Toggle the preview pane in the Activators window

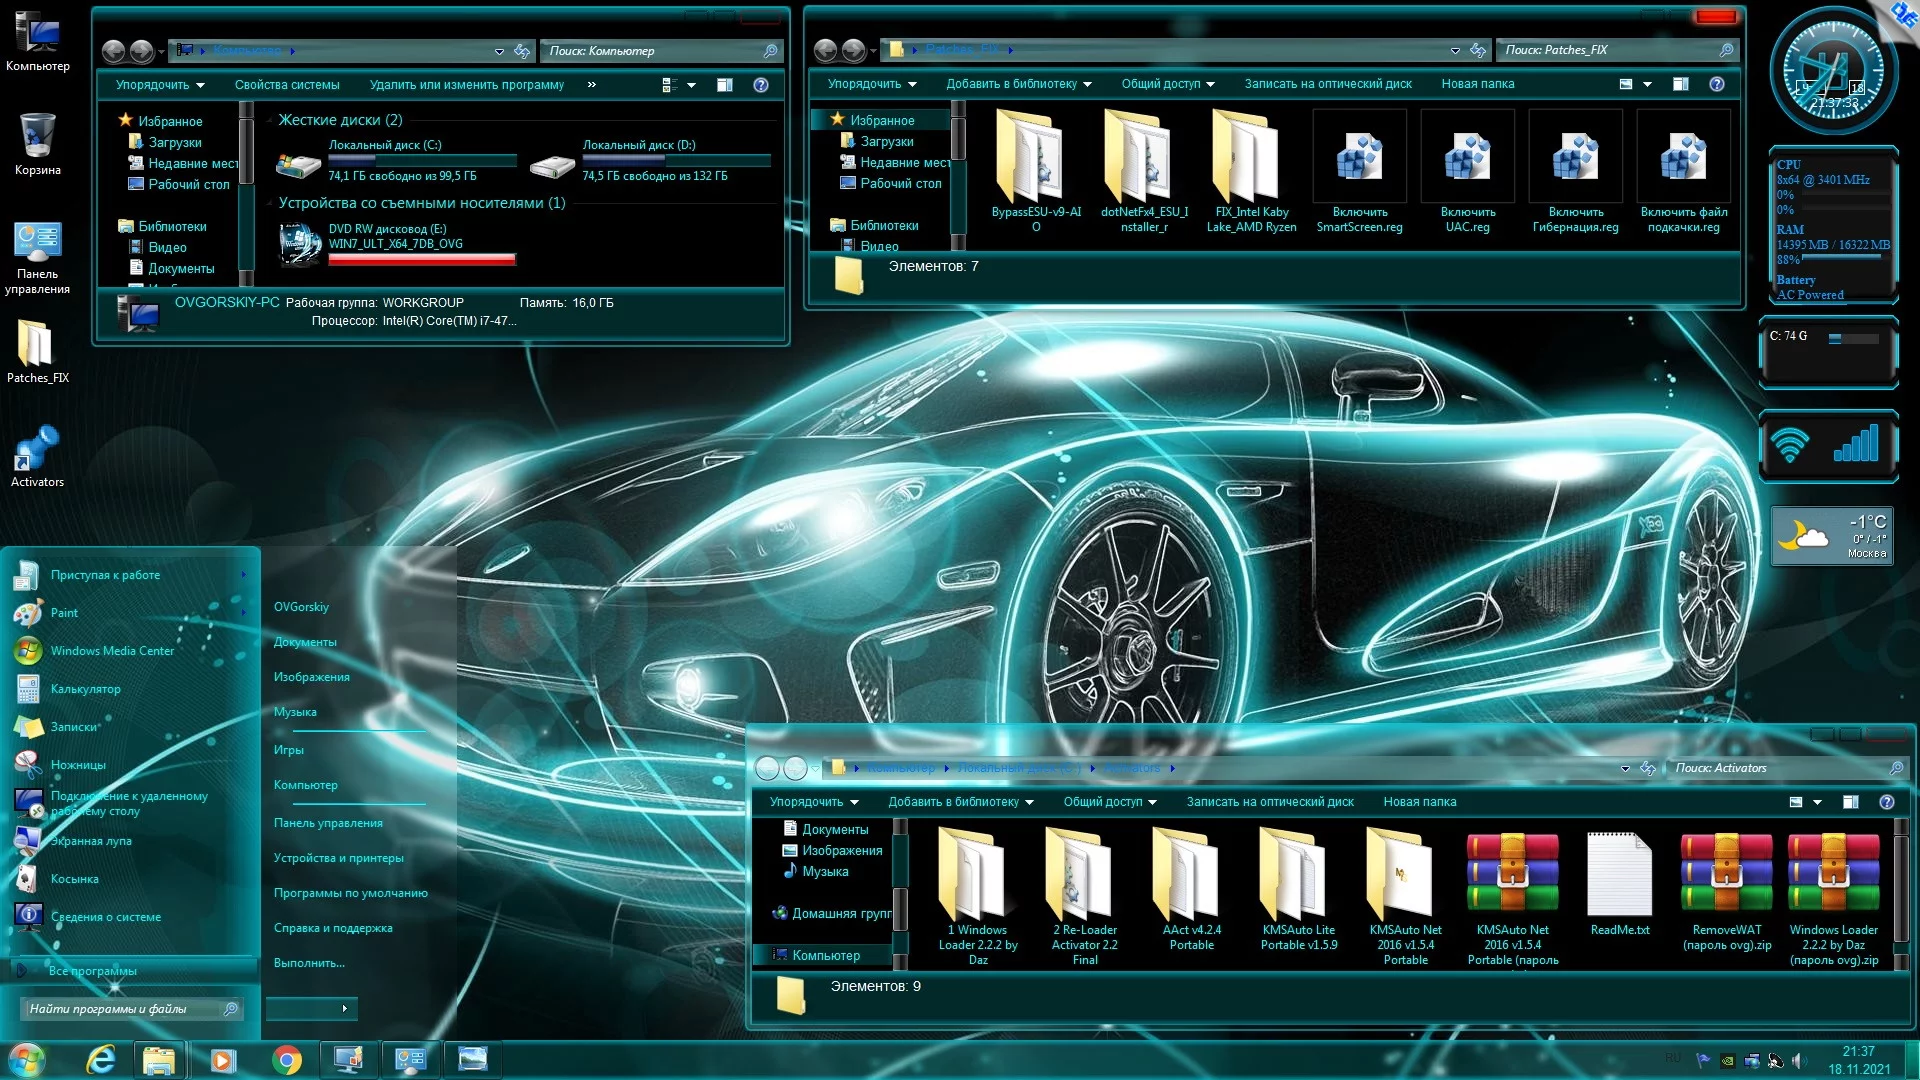(x=1851, y=802)
